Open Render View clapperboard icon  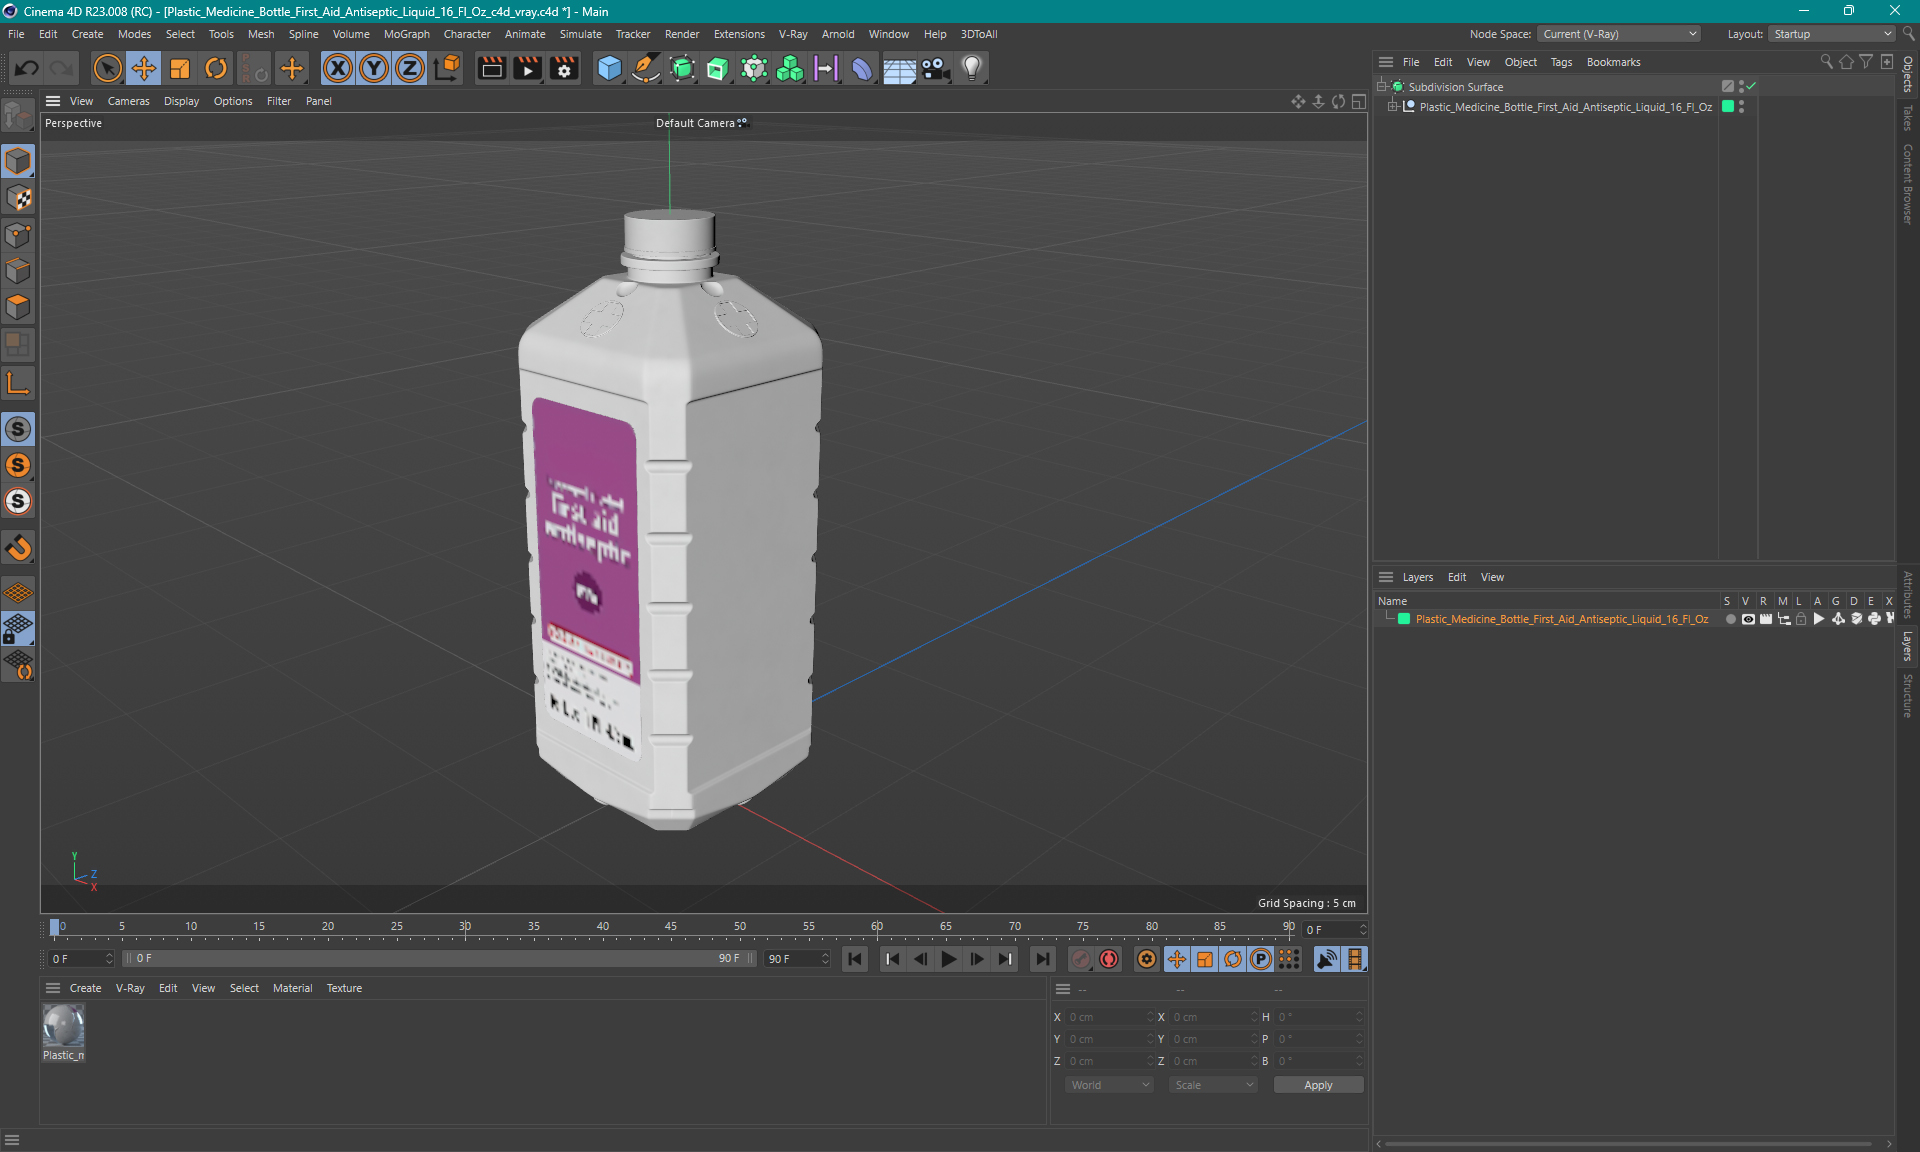(x=492, y=68)
